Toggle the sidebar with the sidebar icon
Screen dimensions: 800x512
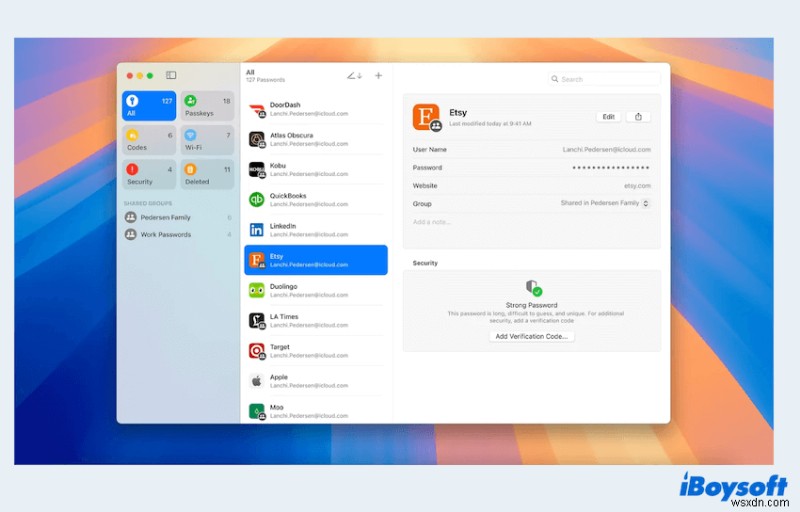point(171,75)
